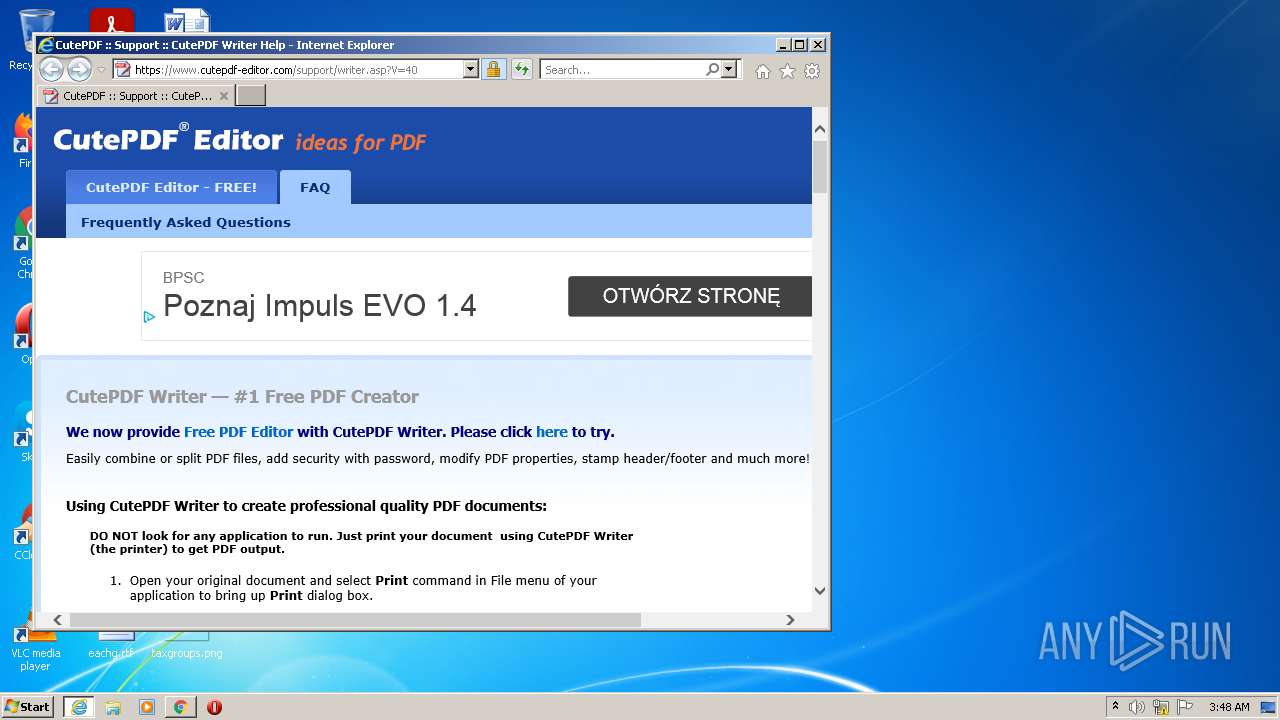This screenshot has height=720, width=1280.
Task: Click the Refresh page icon
Action: pos(521,69)
